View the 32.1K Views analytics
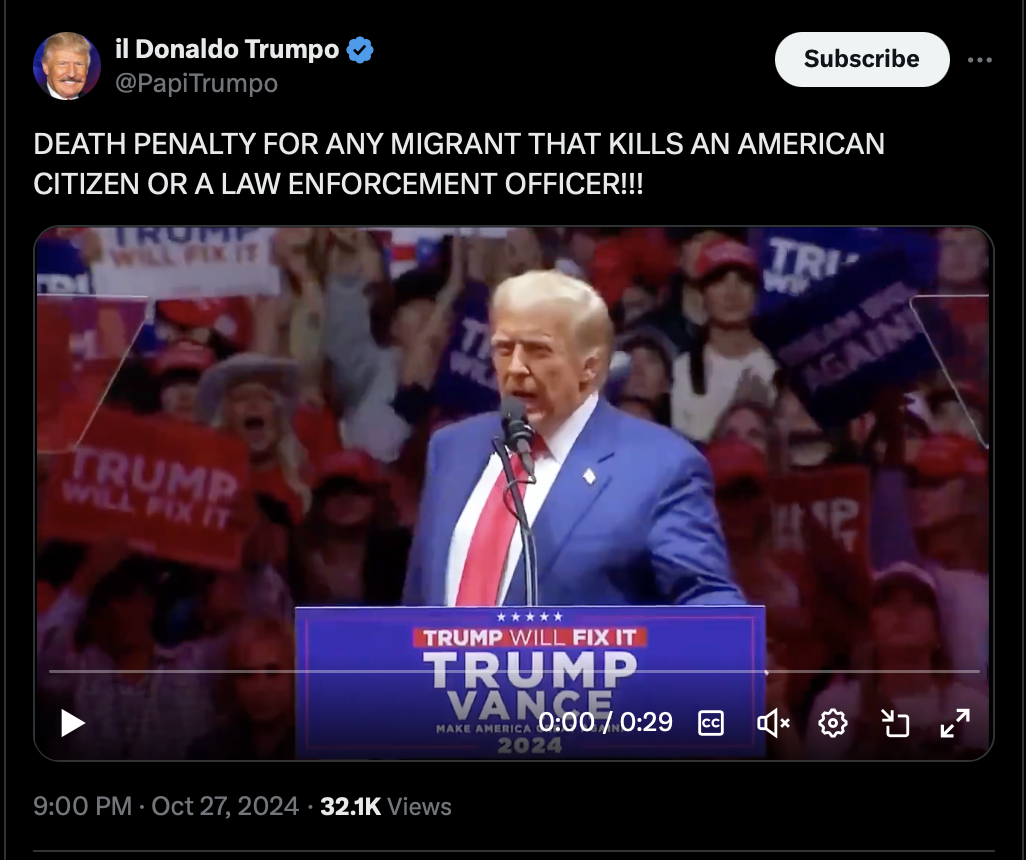 point(385,806)
